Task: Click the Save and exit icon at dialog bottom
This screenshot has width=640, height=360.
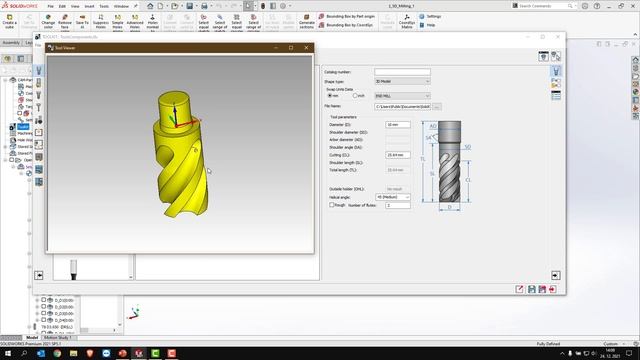Action: coord(542,289)
